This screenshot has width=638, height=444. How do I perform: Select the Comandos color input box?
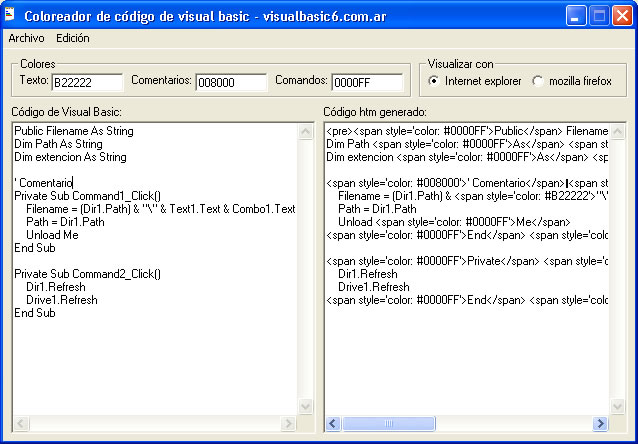pos(366,82)
